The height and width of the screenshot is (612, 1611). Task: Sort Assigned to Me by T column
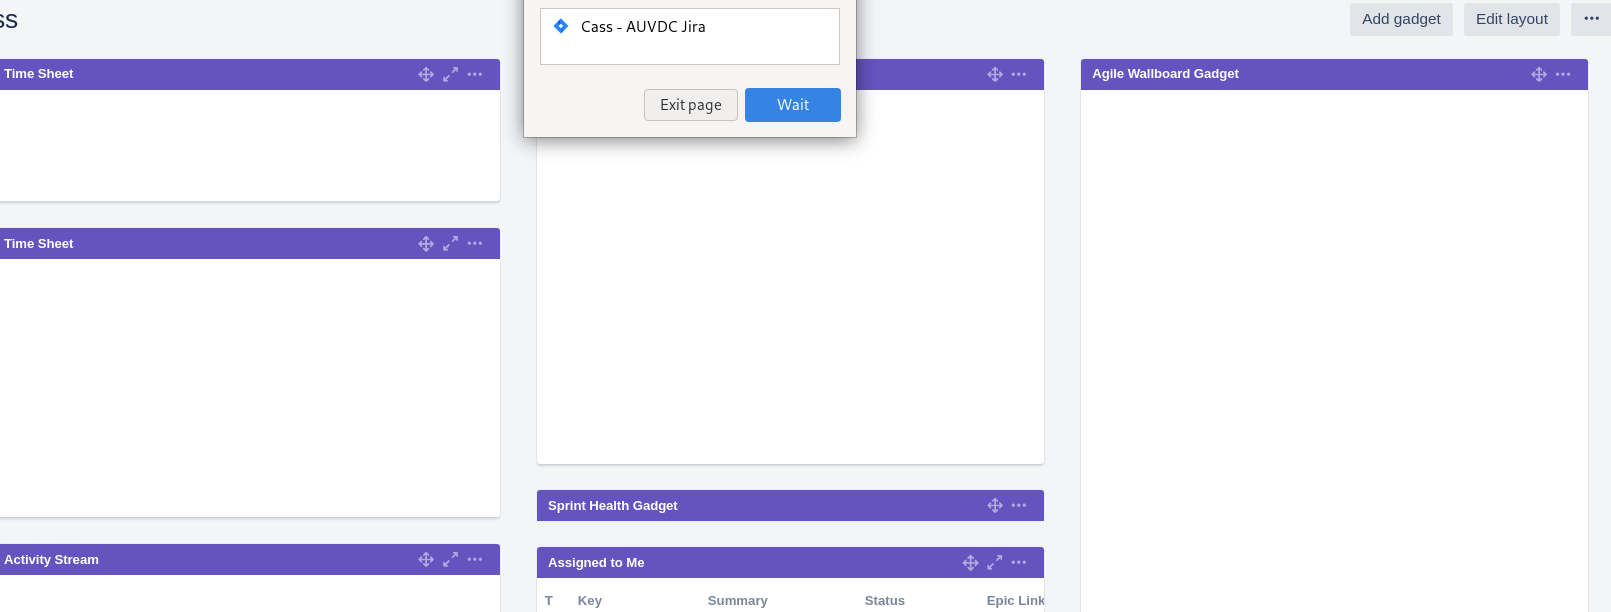549,601
